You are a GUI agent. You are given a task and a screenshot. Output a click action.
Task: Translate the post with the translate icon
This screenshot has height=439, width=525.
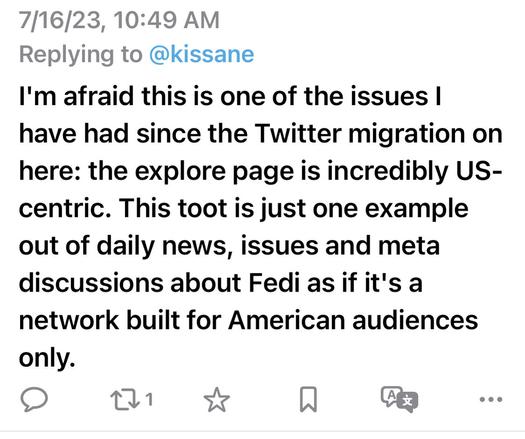click(x=399, y=399)
